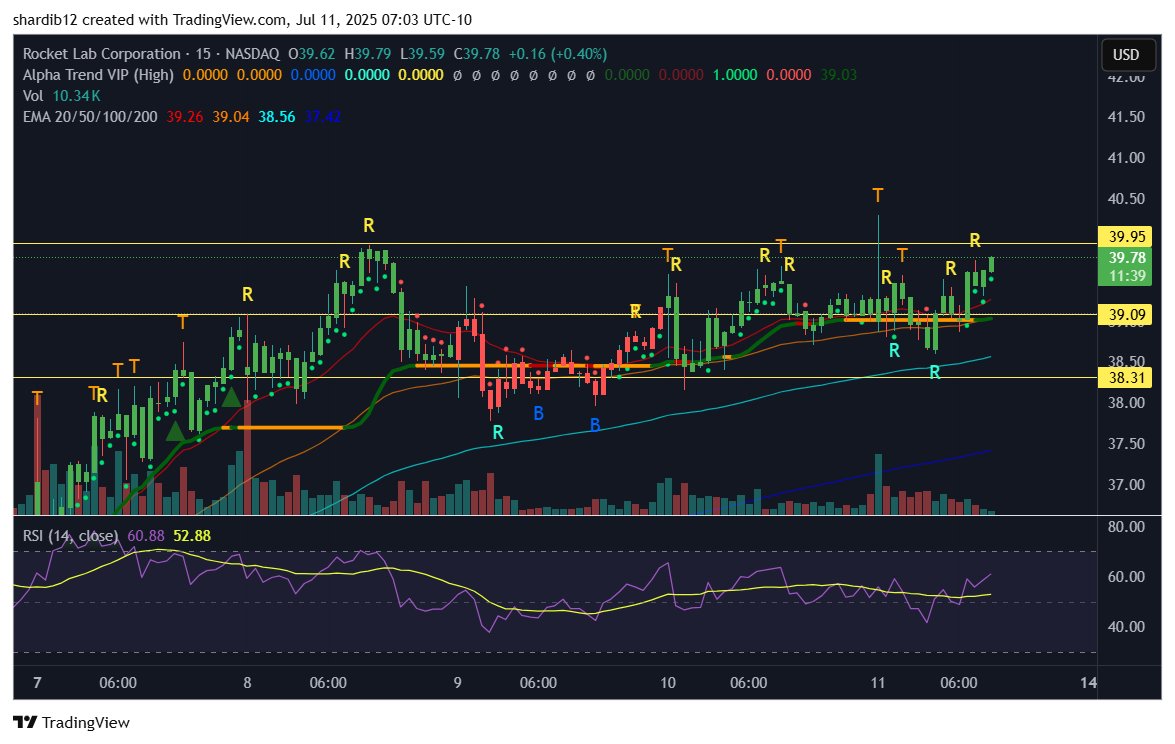Click the TradingView logo
Image resolution: width=1175 pixels, height=744 pixels.
(71, 722)
